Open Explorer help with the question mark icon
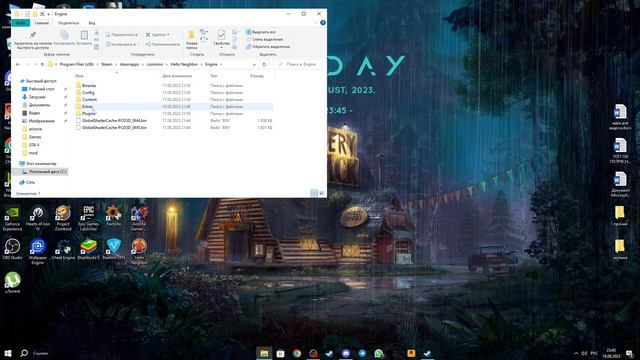This screenshot has width=640, height=360. pyautogui.click(x=322, y=23)
